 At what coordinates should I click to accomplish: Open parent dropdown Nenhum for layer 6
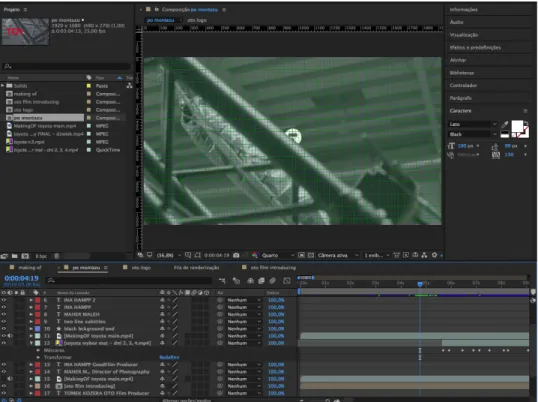pos(244,300)
